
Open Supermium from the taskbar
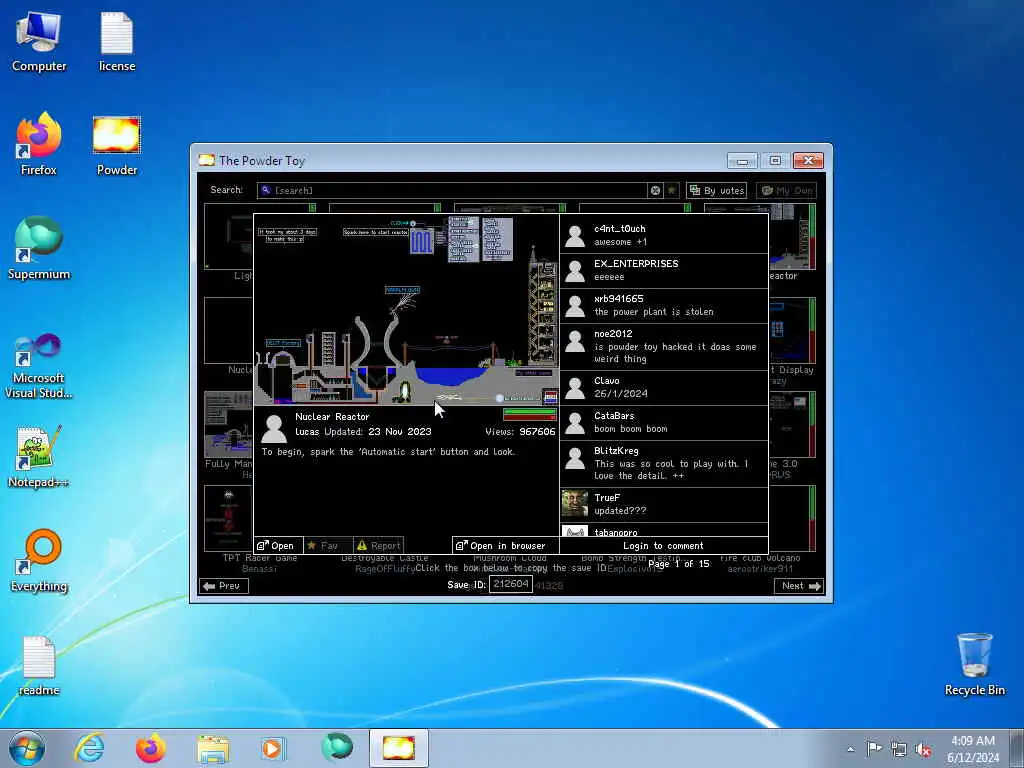tap(337, 748)
